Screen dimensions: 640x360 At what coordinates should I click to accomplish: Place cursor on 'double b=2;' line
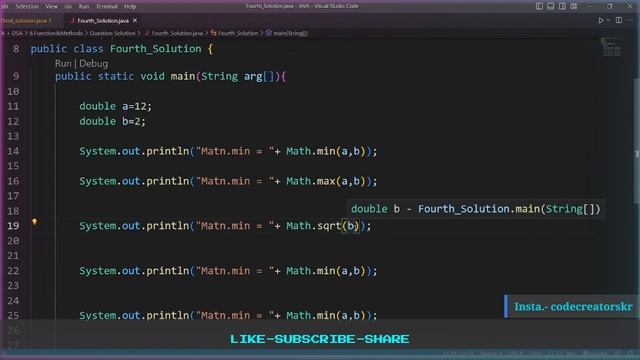click(112, 122)
